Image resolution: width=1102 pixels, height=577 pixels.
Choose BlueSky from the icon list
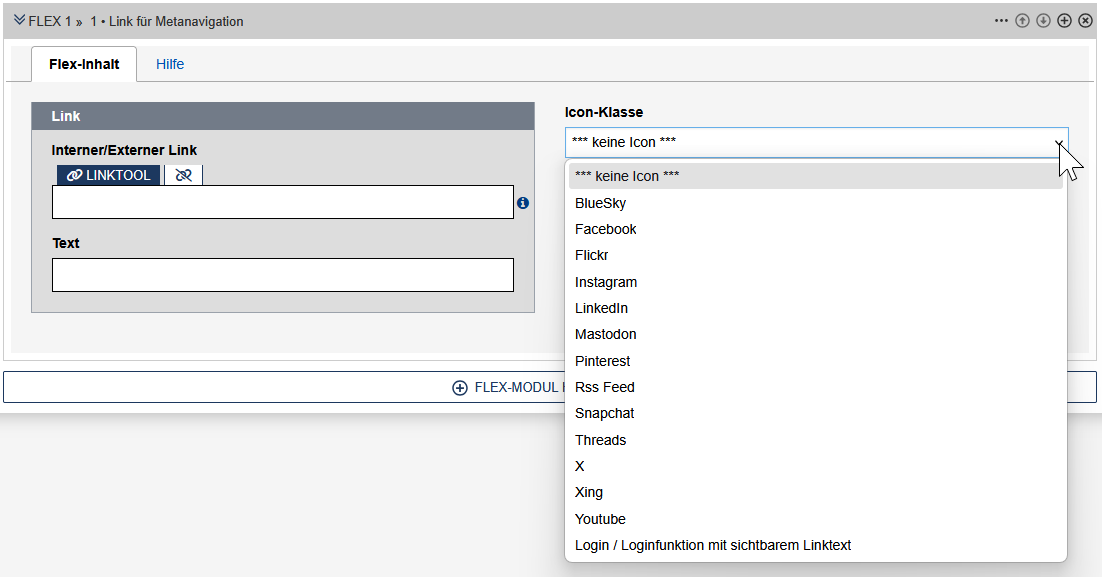600,203
